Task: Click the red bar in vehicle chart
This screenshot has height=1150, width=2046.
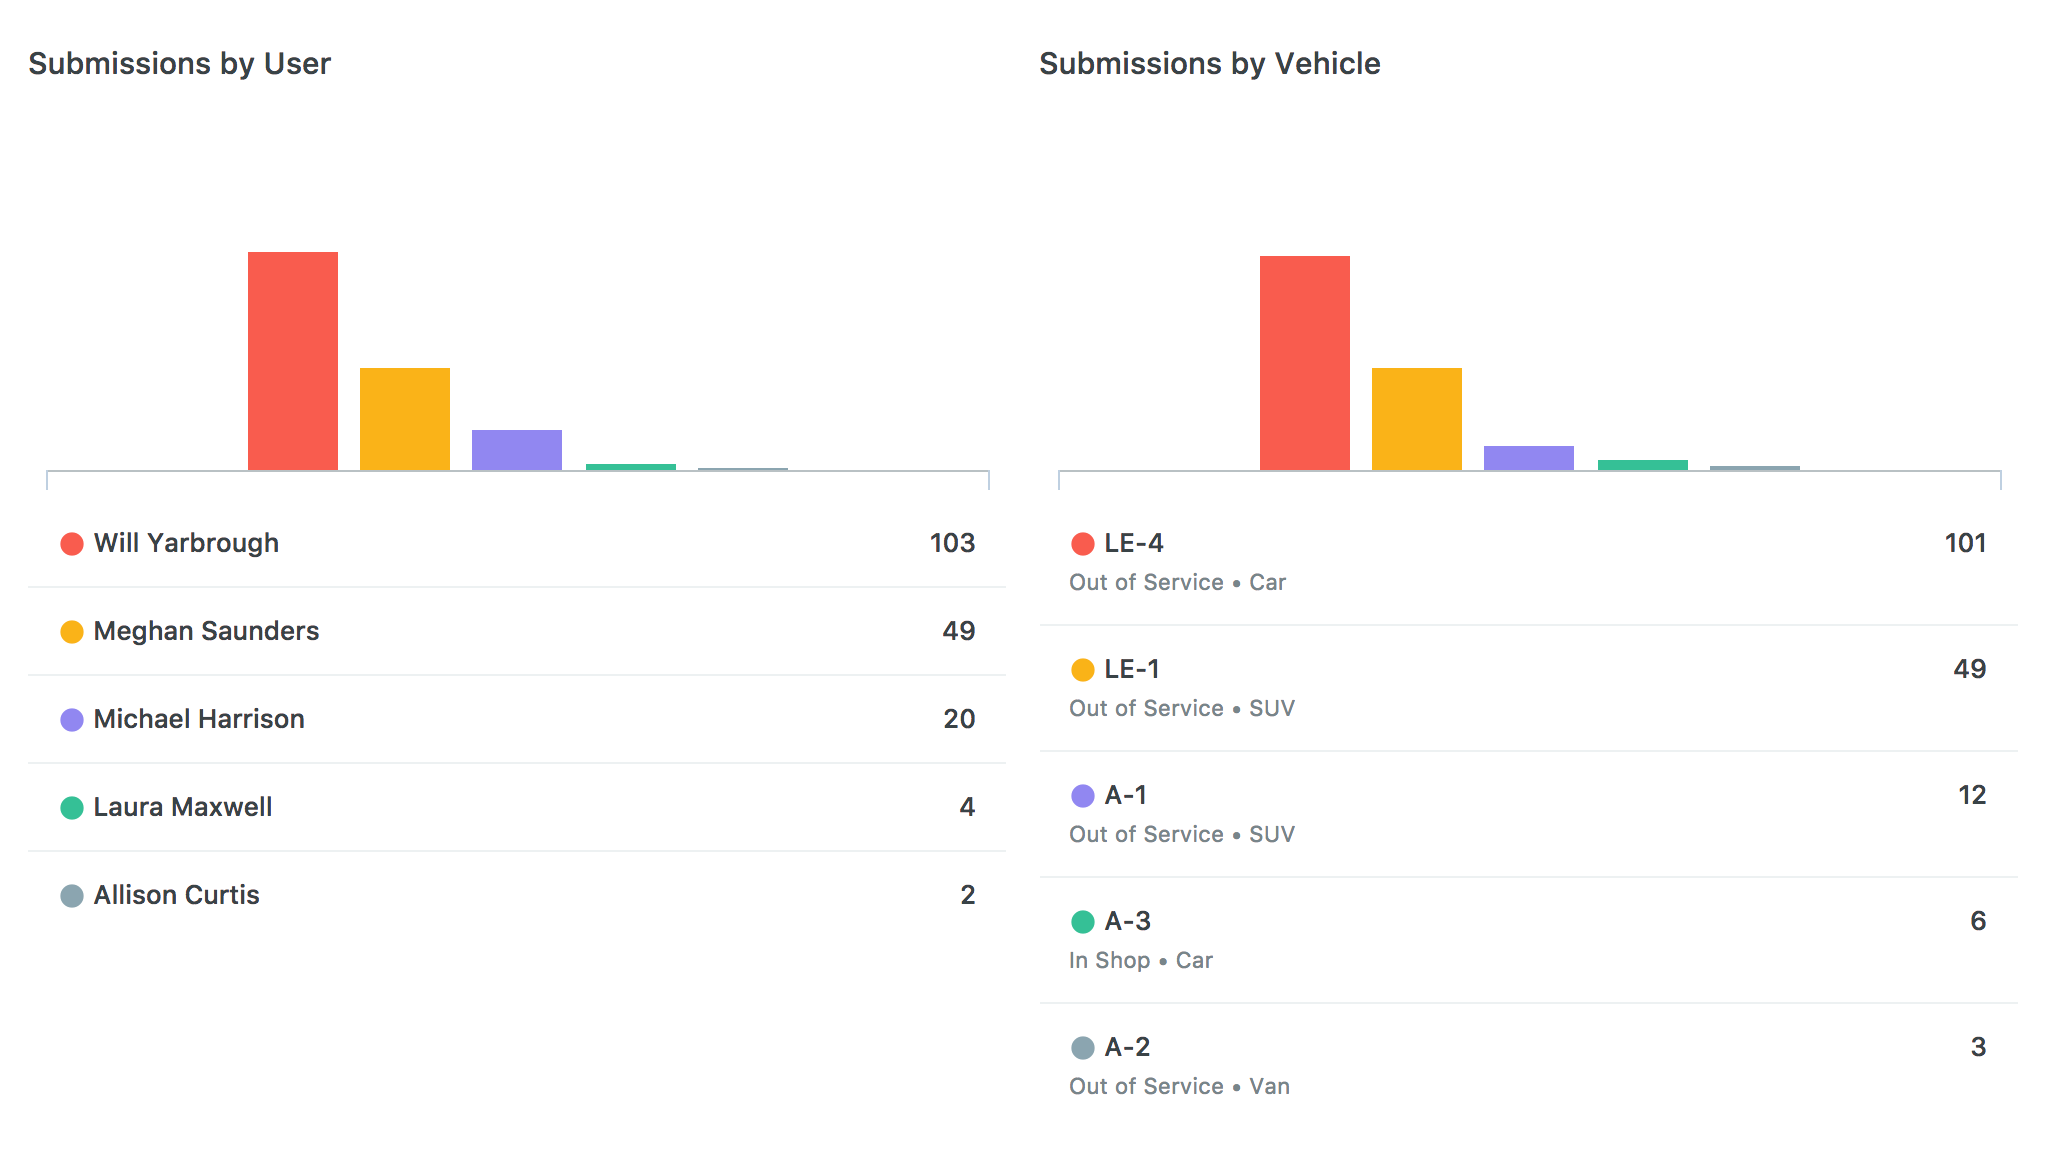Action: click(1305, 363)
